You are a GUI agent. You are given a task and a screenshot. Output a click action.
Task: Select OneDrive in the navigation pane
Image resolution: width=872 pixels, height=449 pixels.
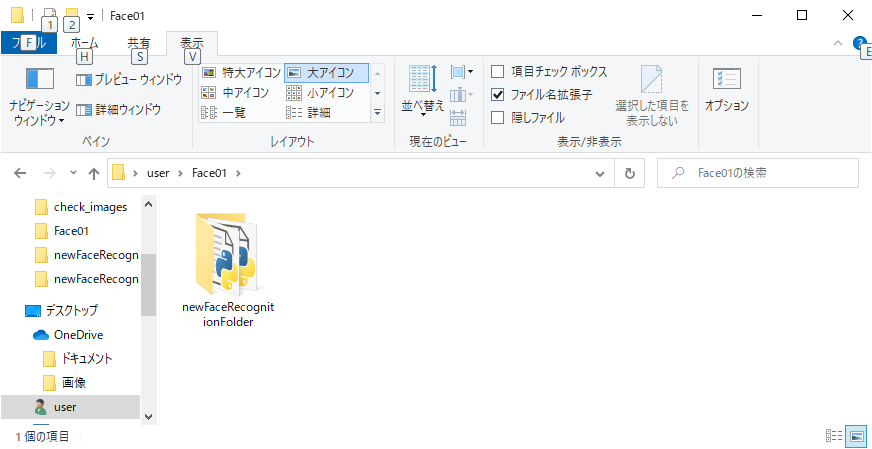pyautogui.click(x=67, y=335)
